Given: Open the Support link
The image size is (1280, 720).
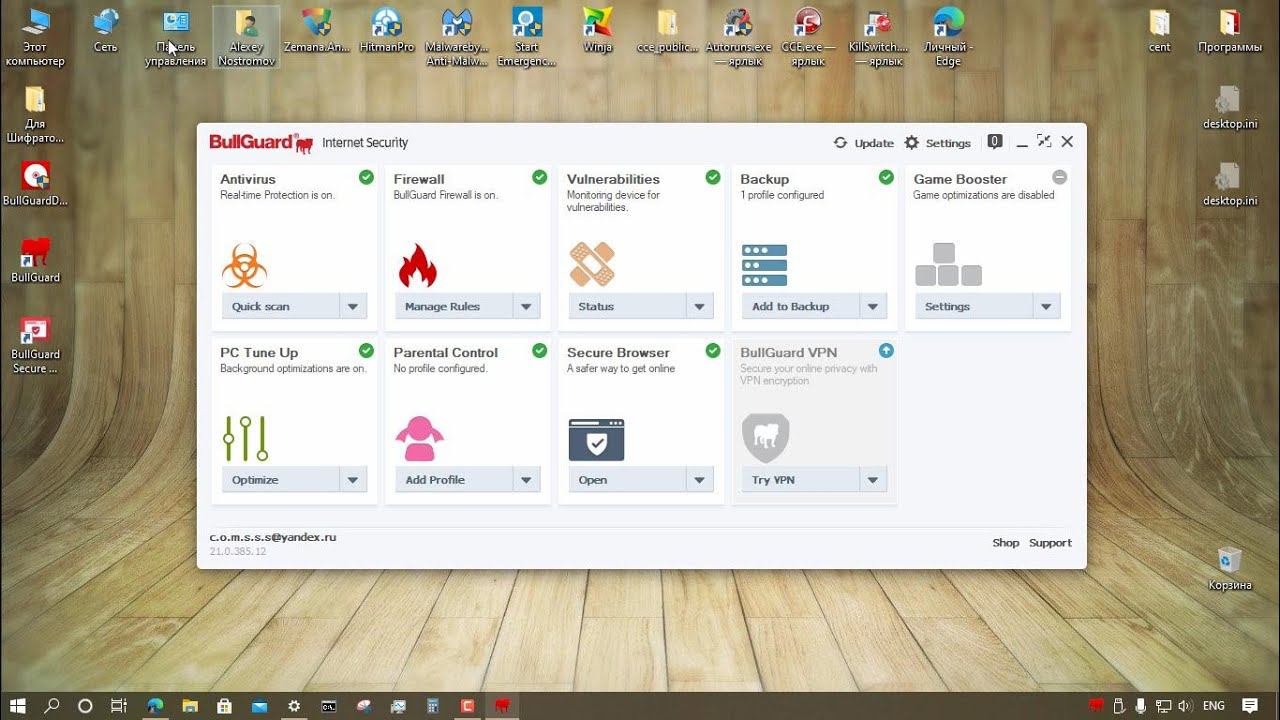Looking at the screenshot, I should pos(1050,543).
